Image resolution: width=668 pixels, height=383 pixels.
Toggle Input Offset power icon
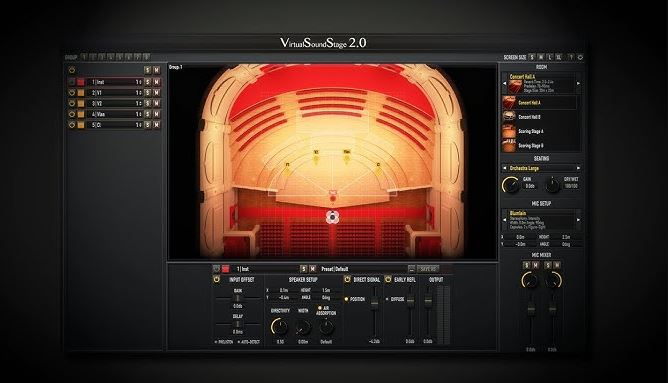click(216, 279)
